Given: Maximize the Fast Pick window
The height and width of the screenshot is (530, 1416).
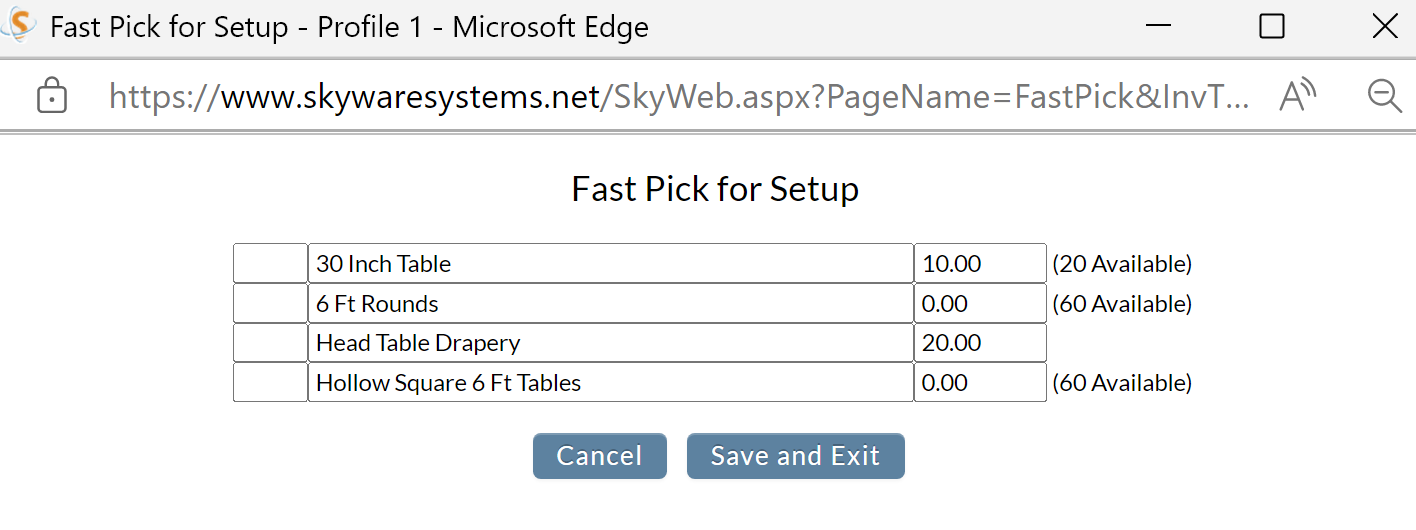Looking at the screenshot, I should [x=1272, y=26].
